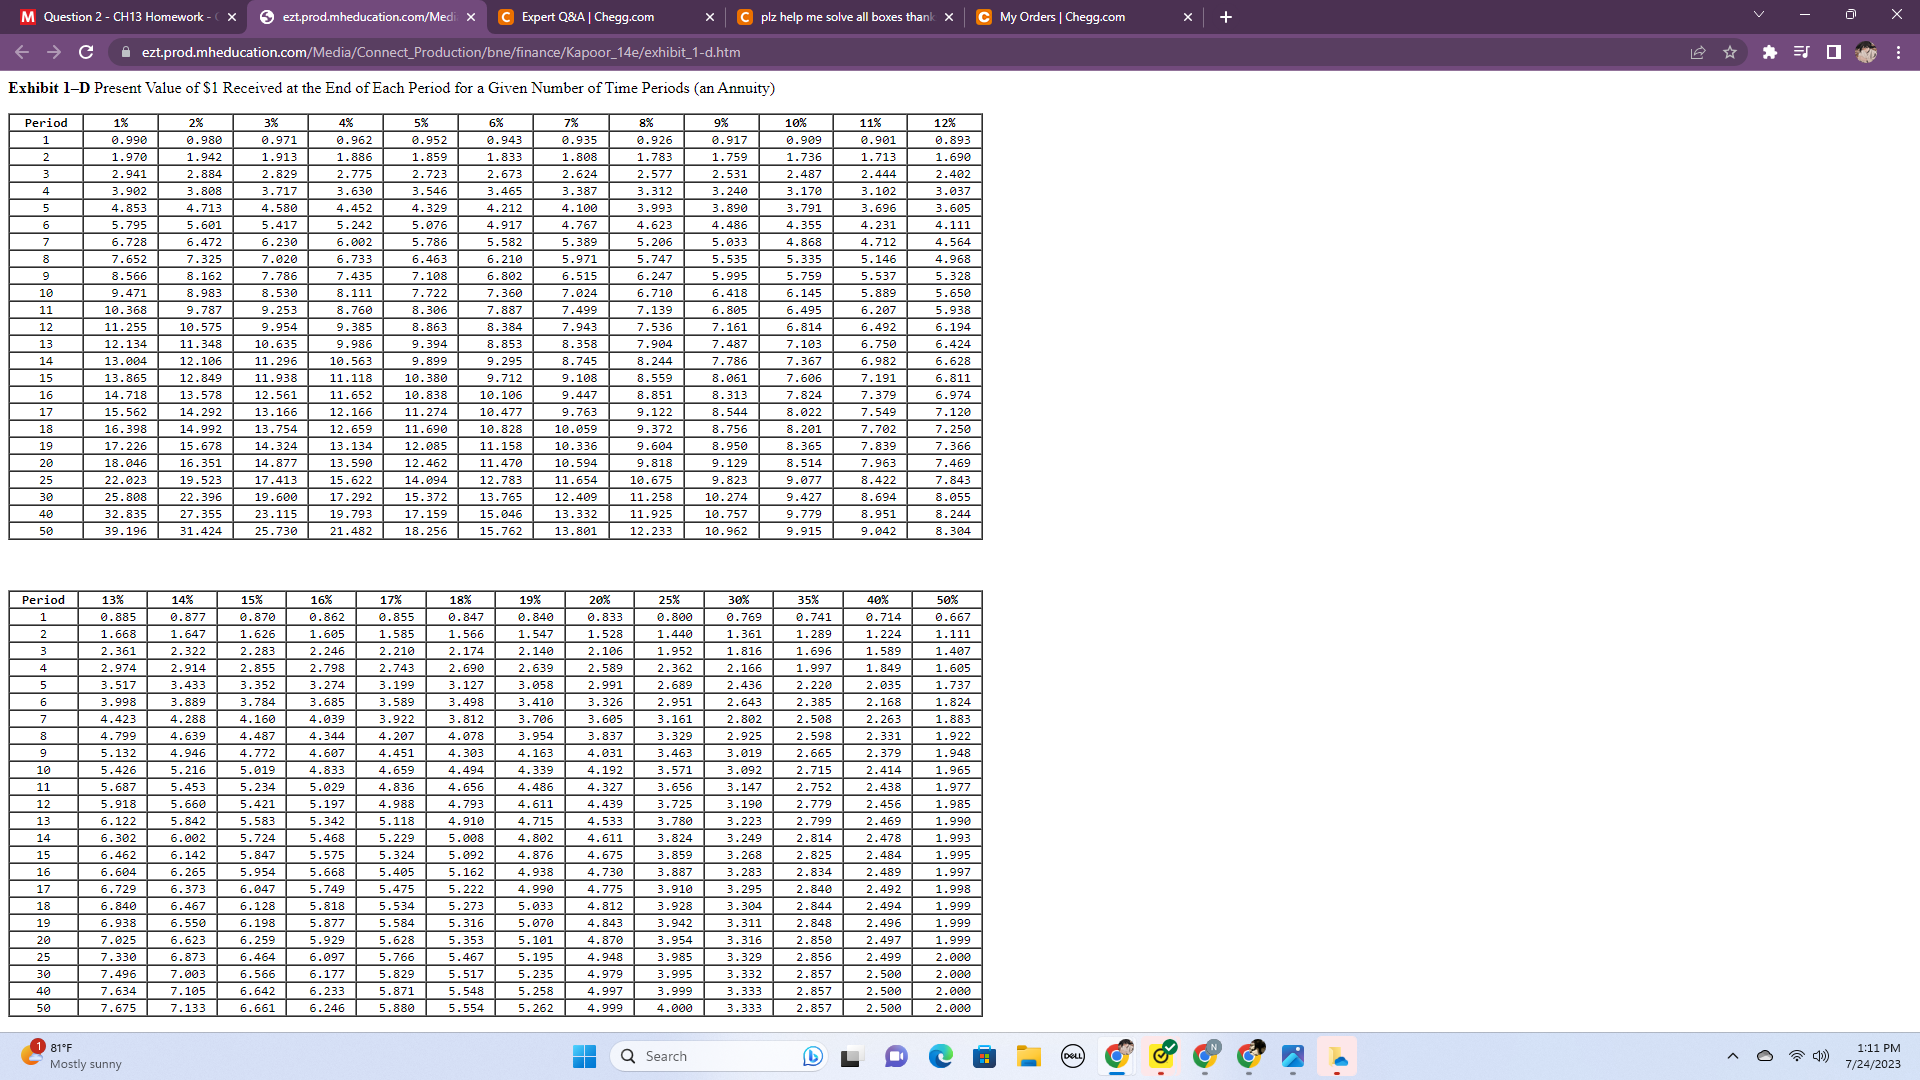Screen dimensions: 1920x1080
Task: Share this page from address bar
Action: coord(1697,52)
